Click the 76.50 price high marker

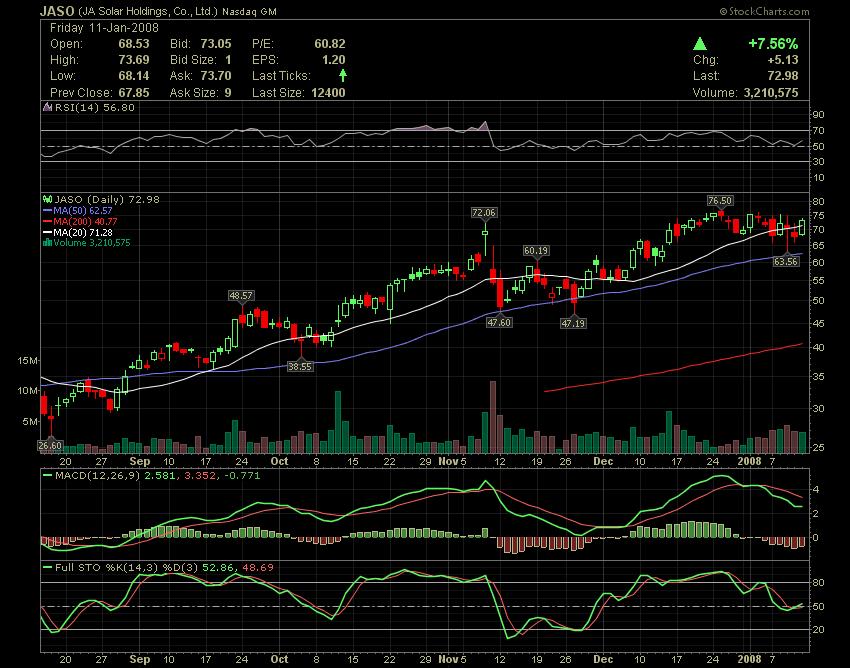point(720,201)
